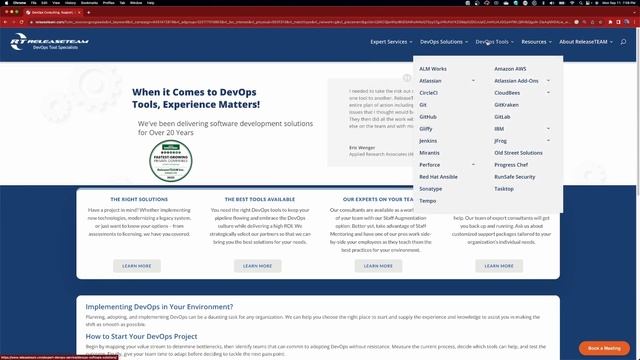The image size is (640, 360).
Task: Open the Bookmarks menu in macOS menu bar
Action: pos(89,3)
